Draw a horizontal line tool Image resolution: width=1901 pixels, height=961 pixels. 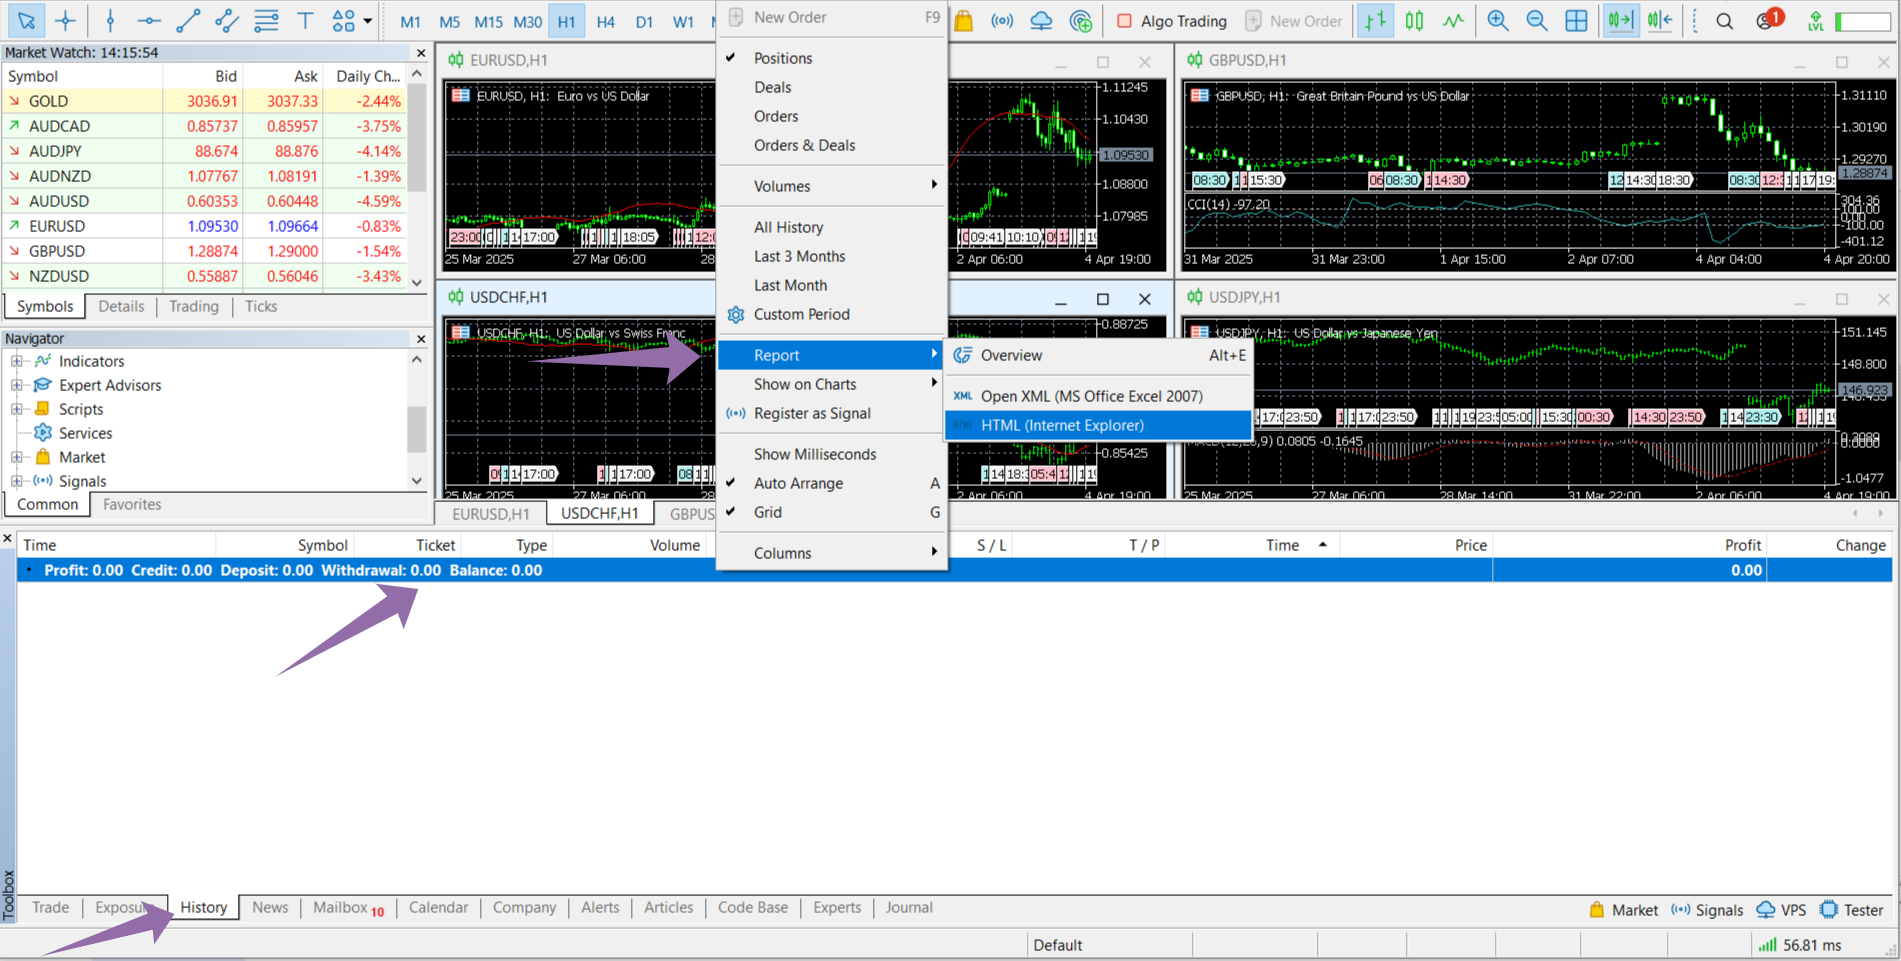click(x=149, y=20)
